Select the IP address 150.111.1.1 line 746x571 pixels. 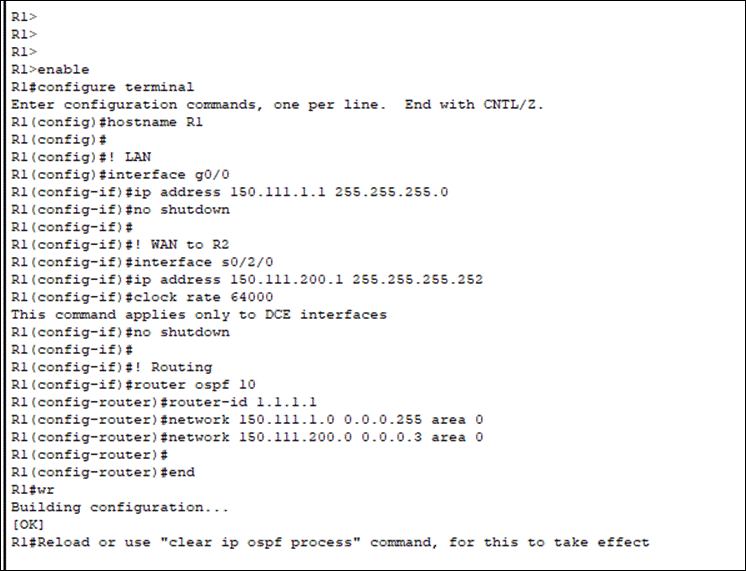(x=229, y=192)
